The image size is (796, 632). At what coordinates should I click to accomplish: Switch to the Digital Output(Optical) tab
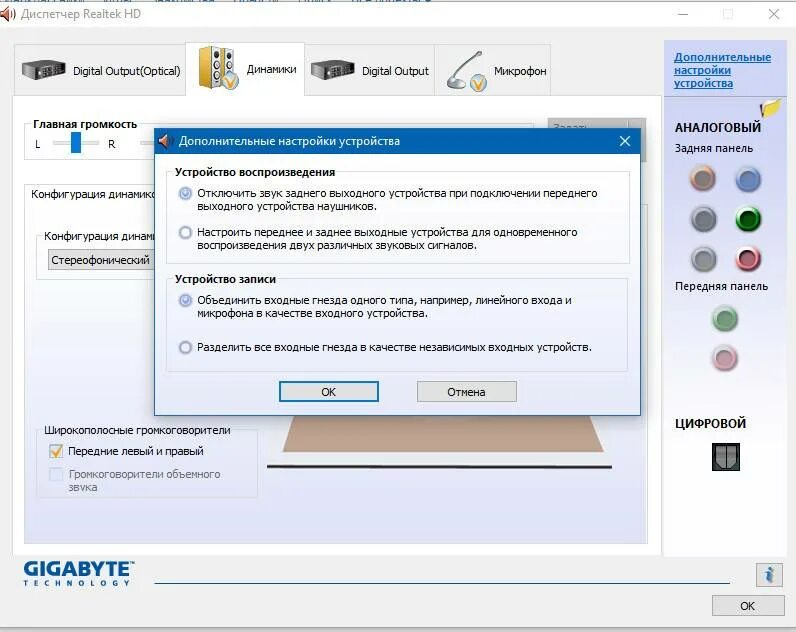coord(100,70)
